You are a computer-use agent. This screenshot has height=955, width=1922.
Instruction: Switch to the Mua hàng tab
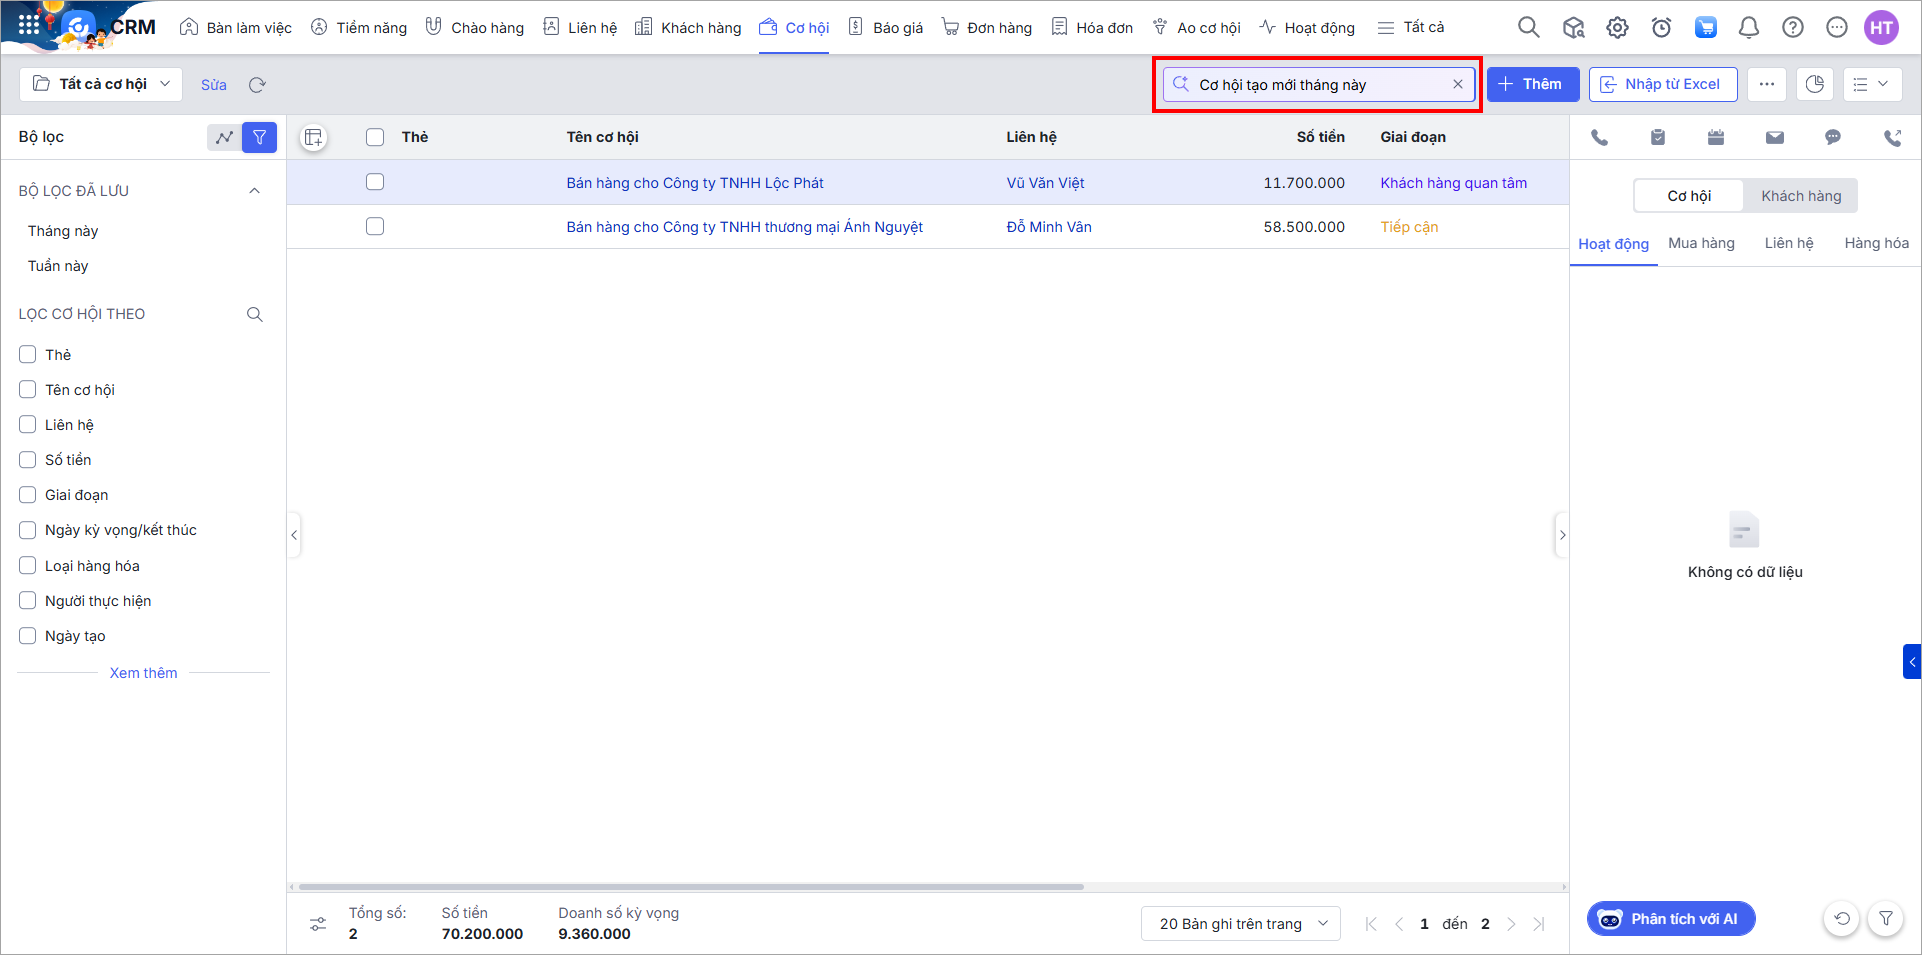click(1701, 243)
